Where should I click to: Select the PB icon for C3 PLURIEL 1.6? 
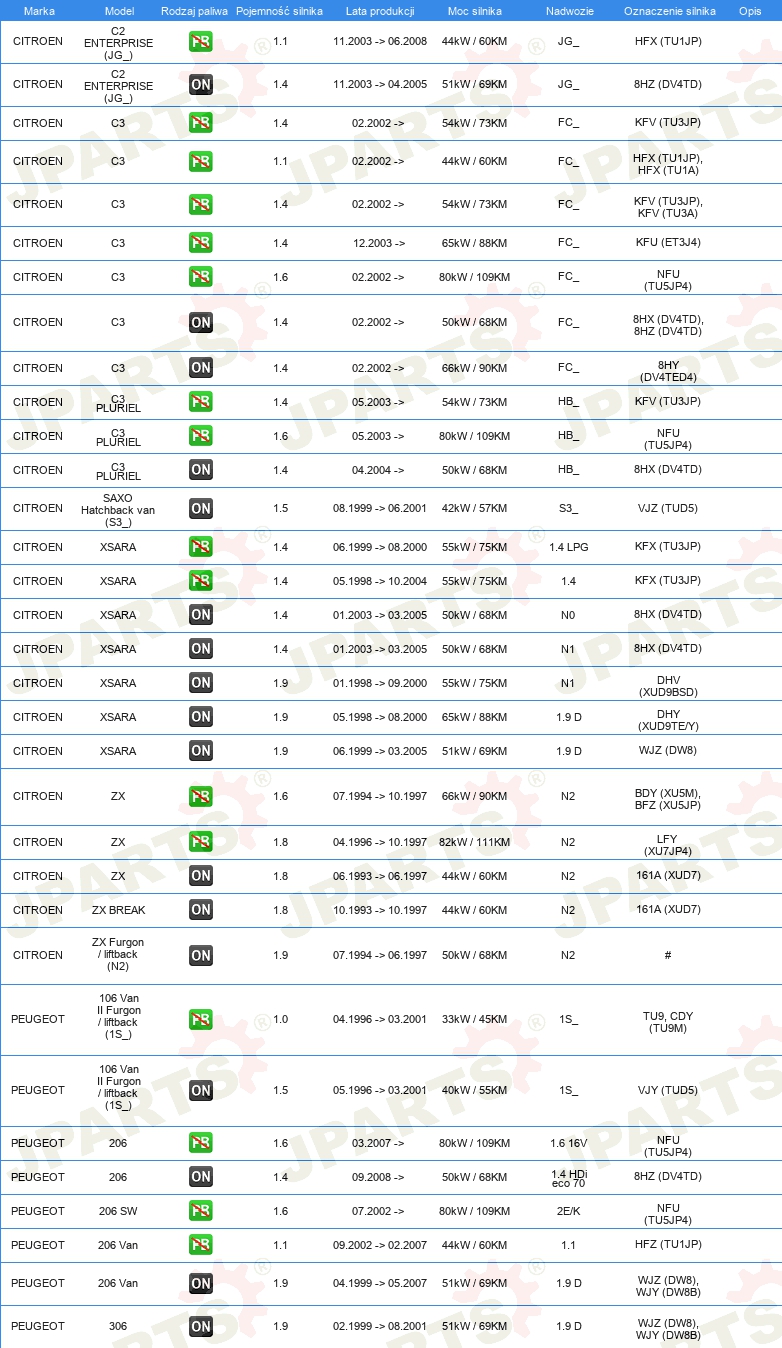201,436
